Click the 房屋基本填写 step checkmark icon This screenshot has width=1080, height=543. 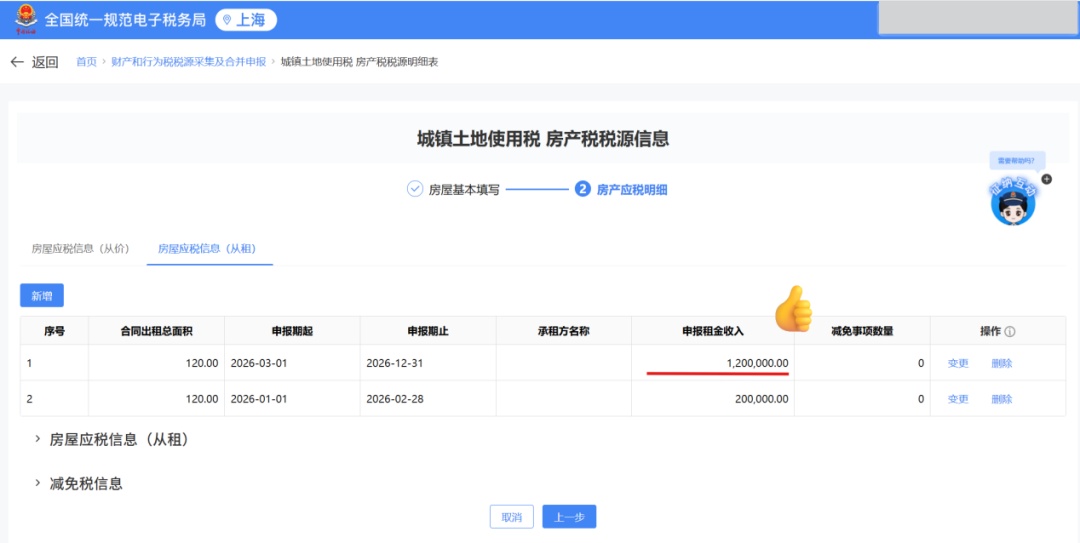(415, 189)
